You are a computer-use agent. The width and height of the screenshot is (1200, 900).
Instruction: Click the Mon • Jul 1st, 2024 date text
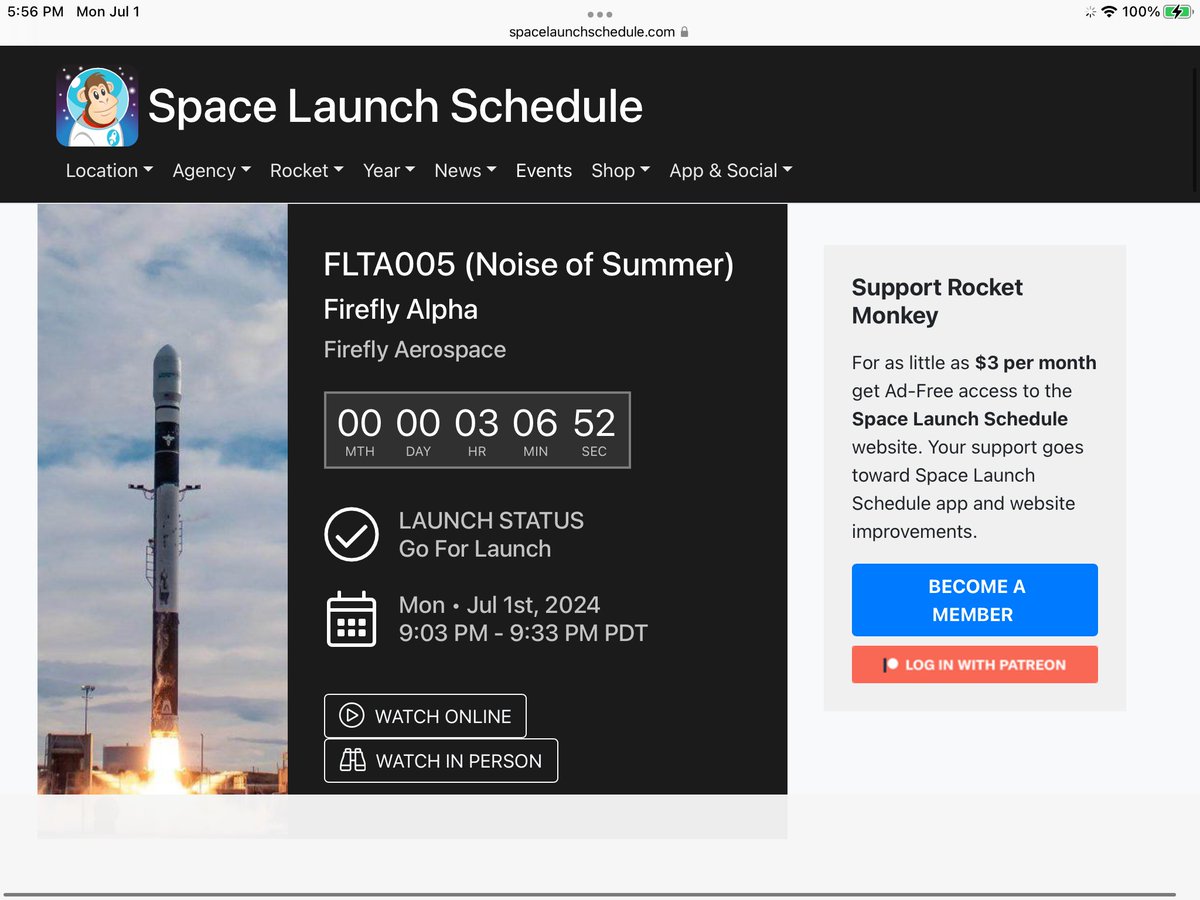pyautogui.click(x=499, y=605)
